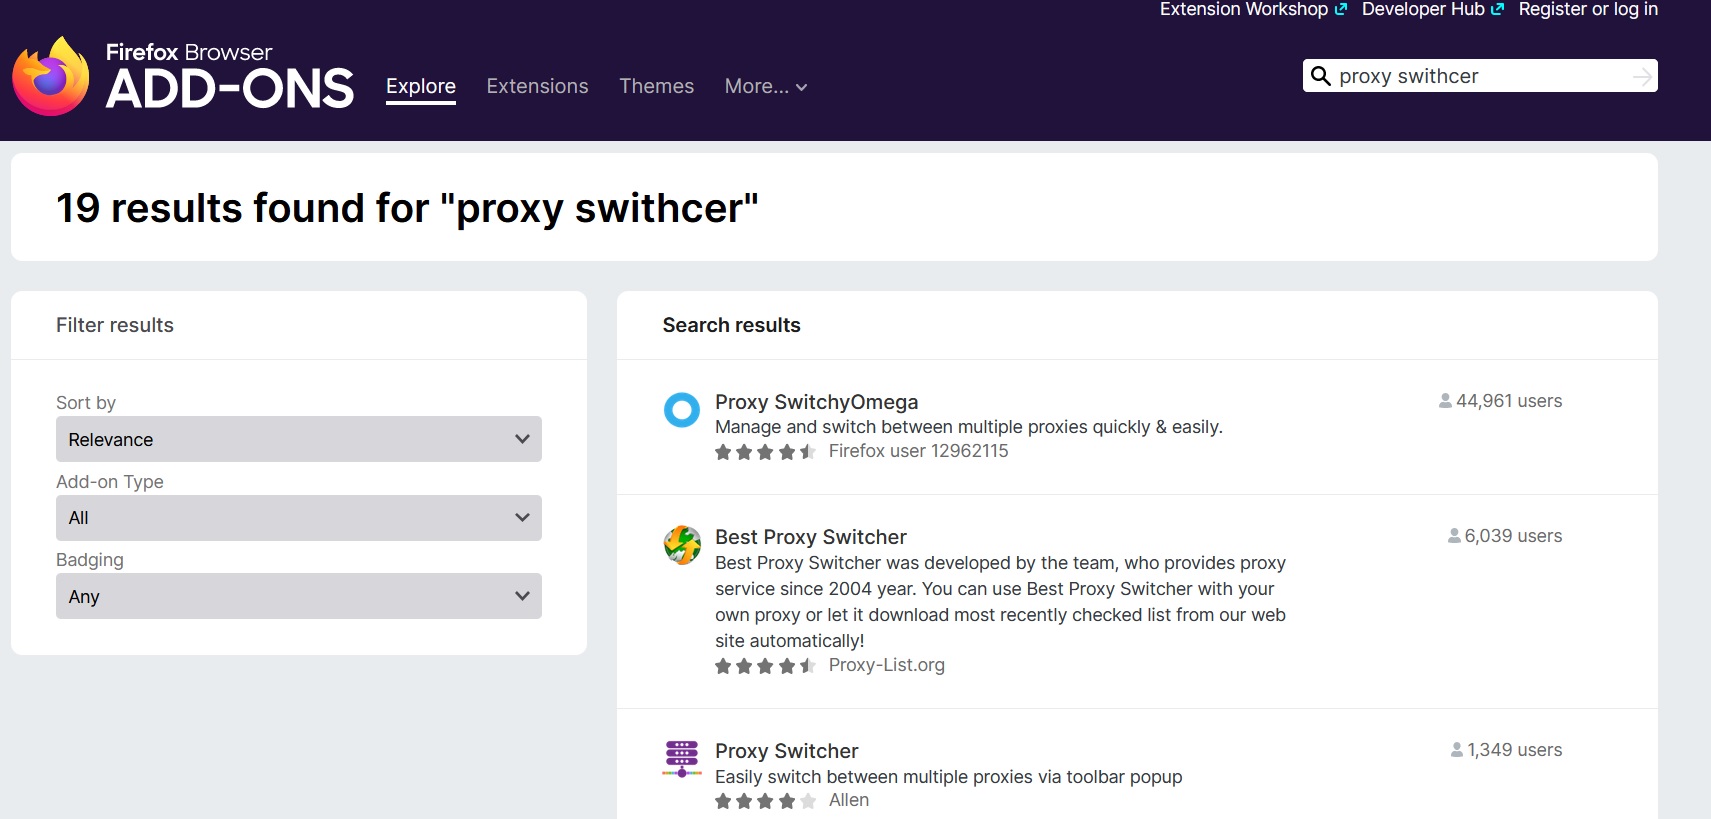
Task: Click the search field containing proxy swithcer
Action: point(1480,76)
